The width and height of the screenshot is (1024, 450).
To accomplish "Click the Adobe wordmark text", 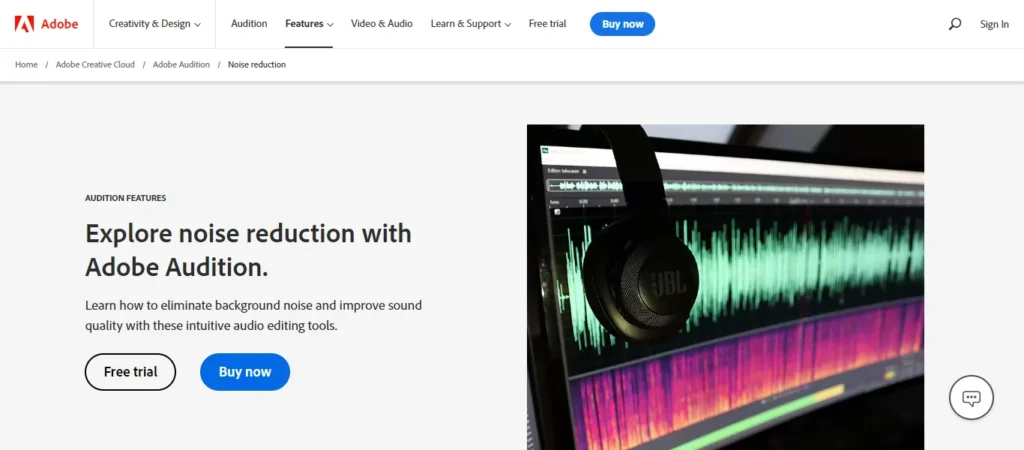I will tap(59, 24).
